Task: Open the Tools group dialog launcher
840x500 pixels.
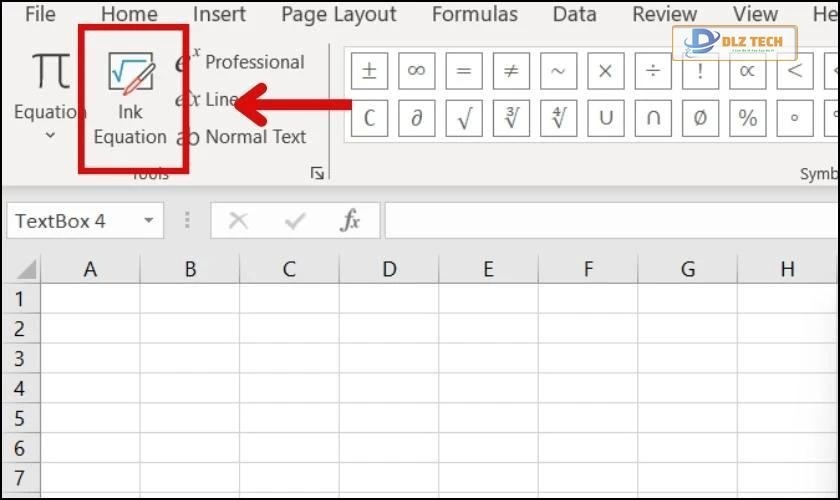Action: (x=318, y=173)
